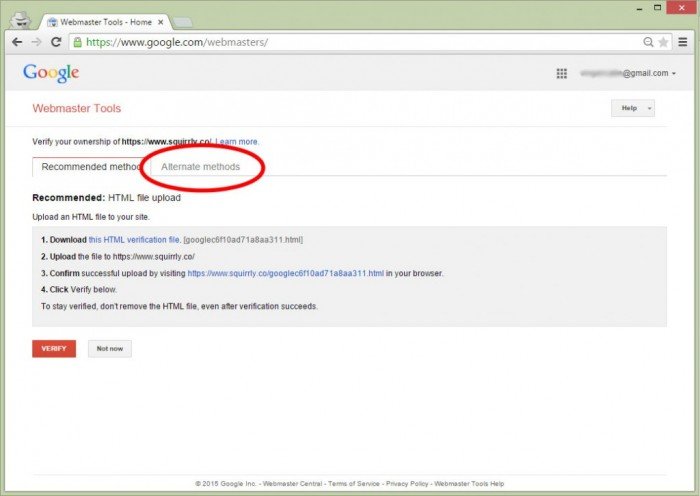
Task: Reload the page with refresh icon
Action: (56, 43)
